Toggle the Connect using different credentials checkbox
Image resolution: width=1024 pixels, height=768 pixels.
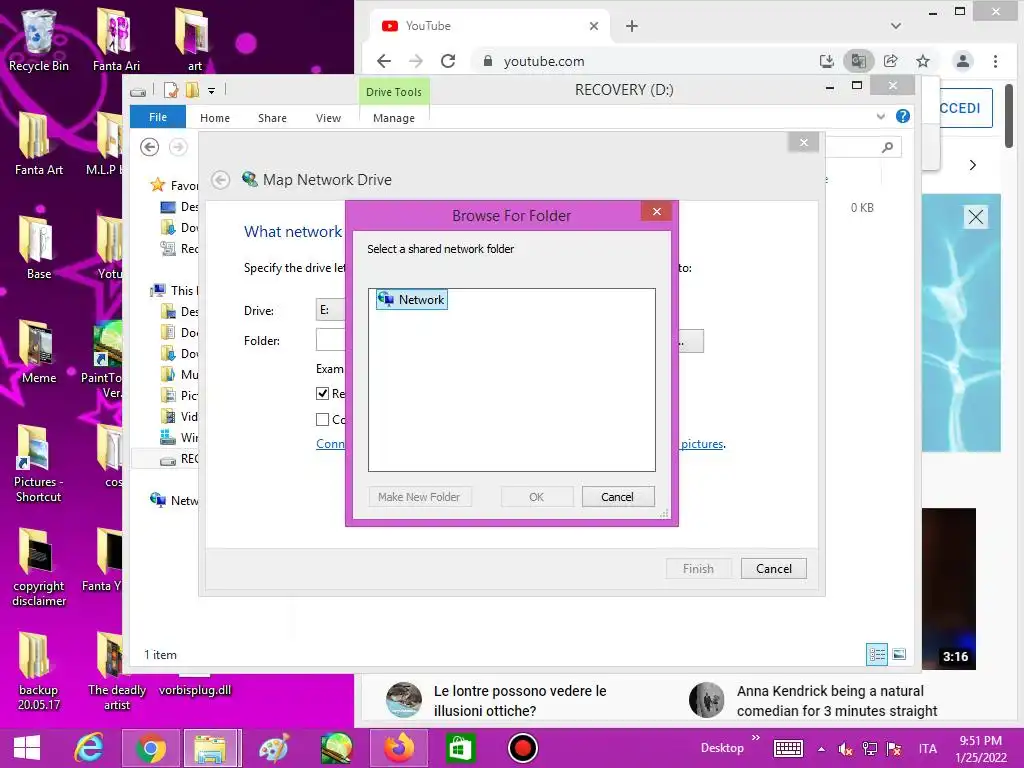click(x=322, y=419)
